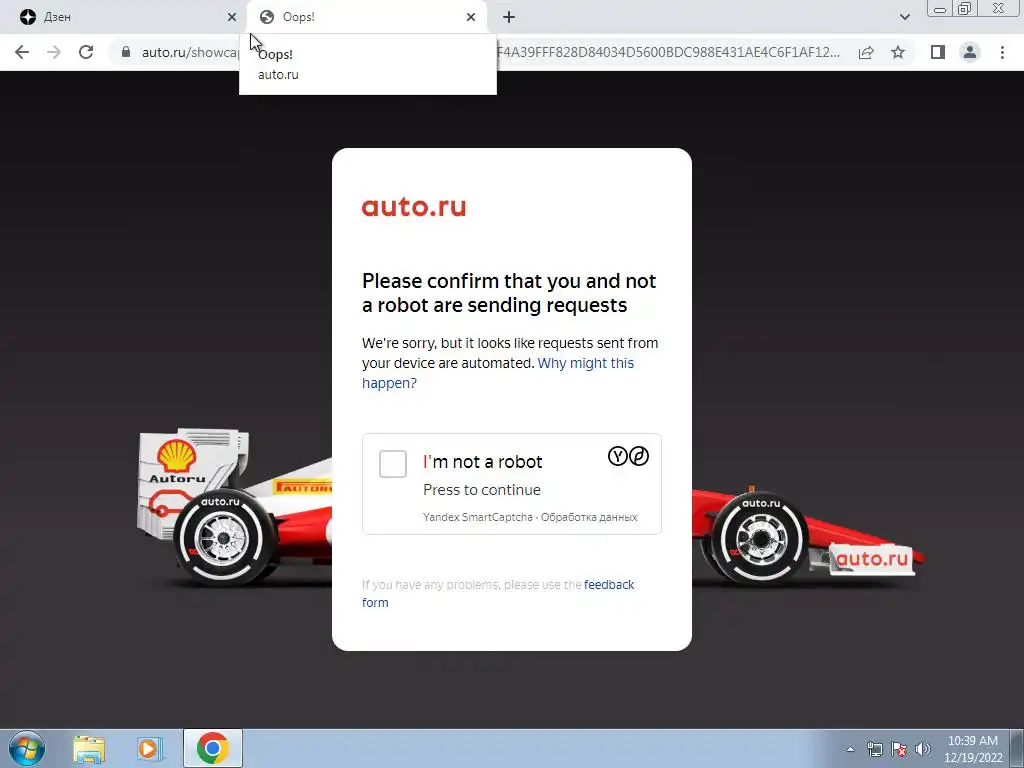Click the volume speaker tray icon
This screenshot has width=1024, height=768.
point(923,749)
